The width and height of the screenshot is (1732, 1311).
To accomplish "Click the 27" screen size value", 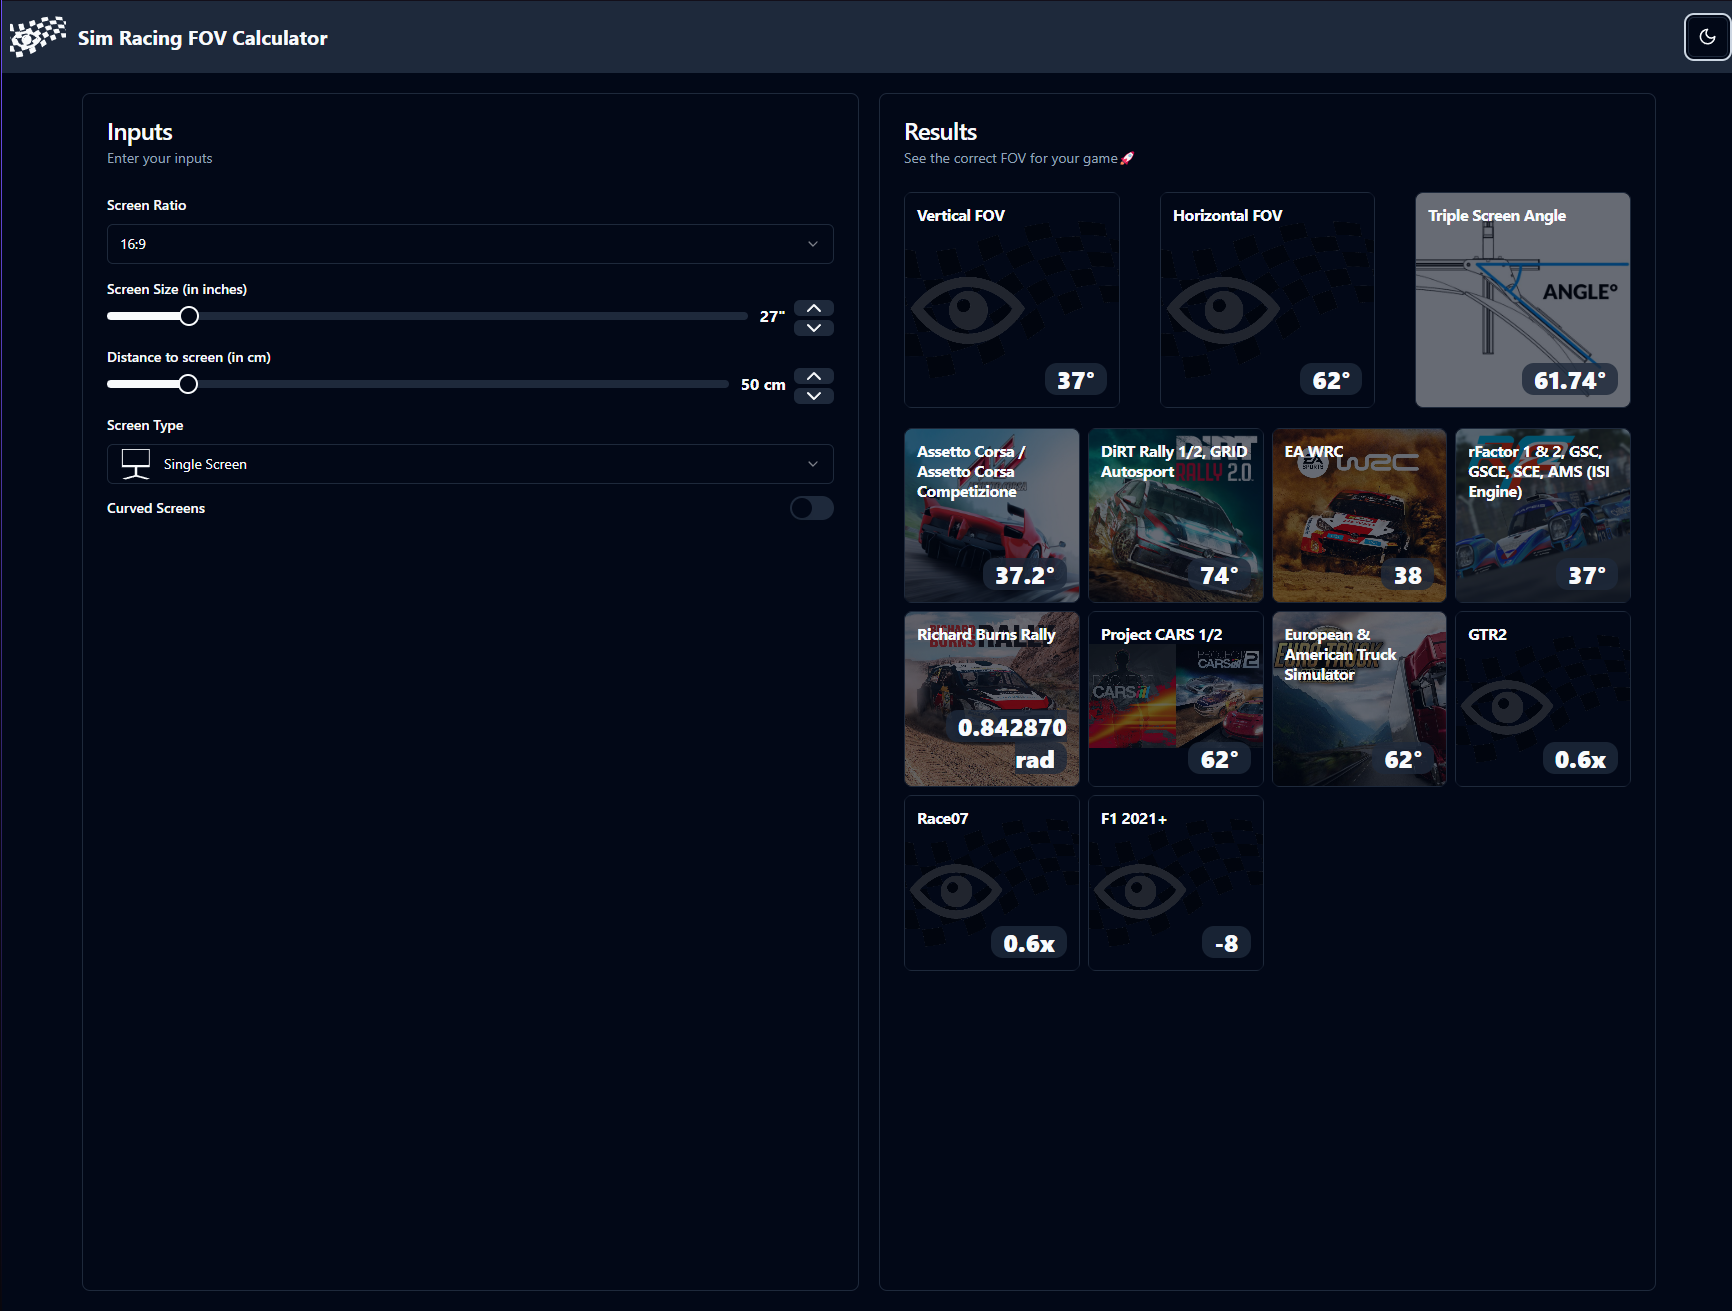I will pyautogui.click(x=772, y=317).
